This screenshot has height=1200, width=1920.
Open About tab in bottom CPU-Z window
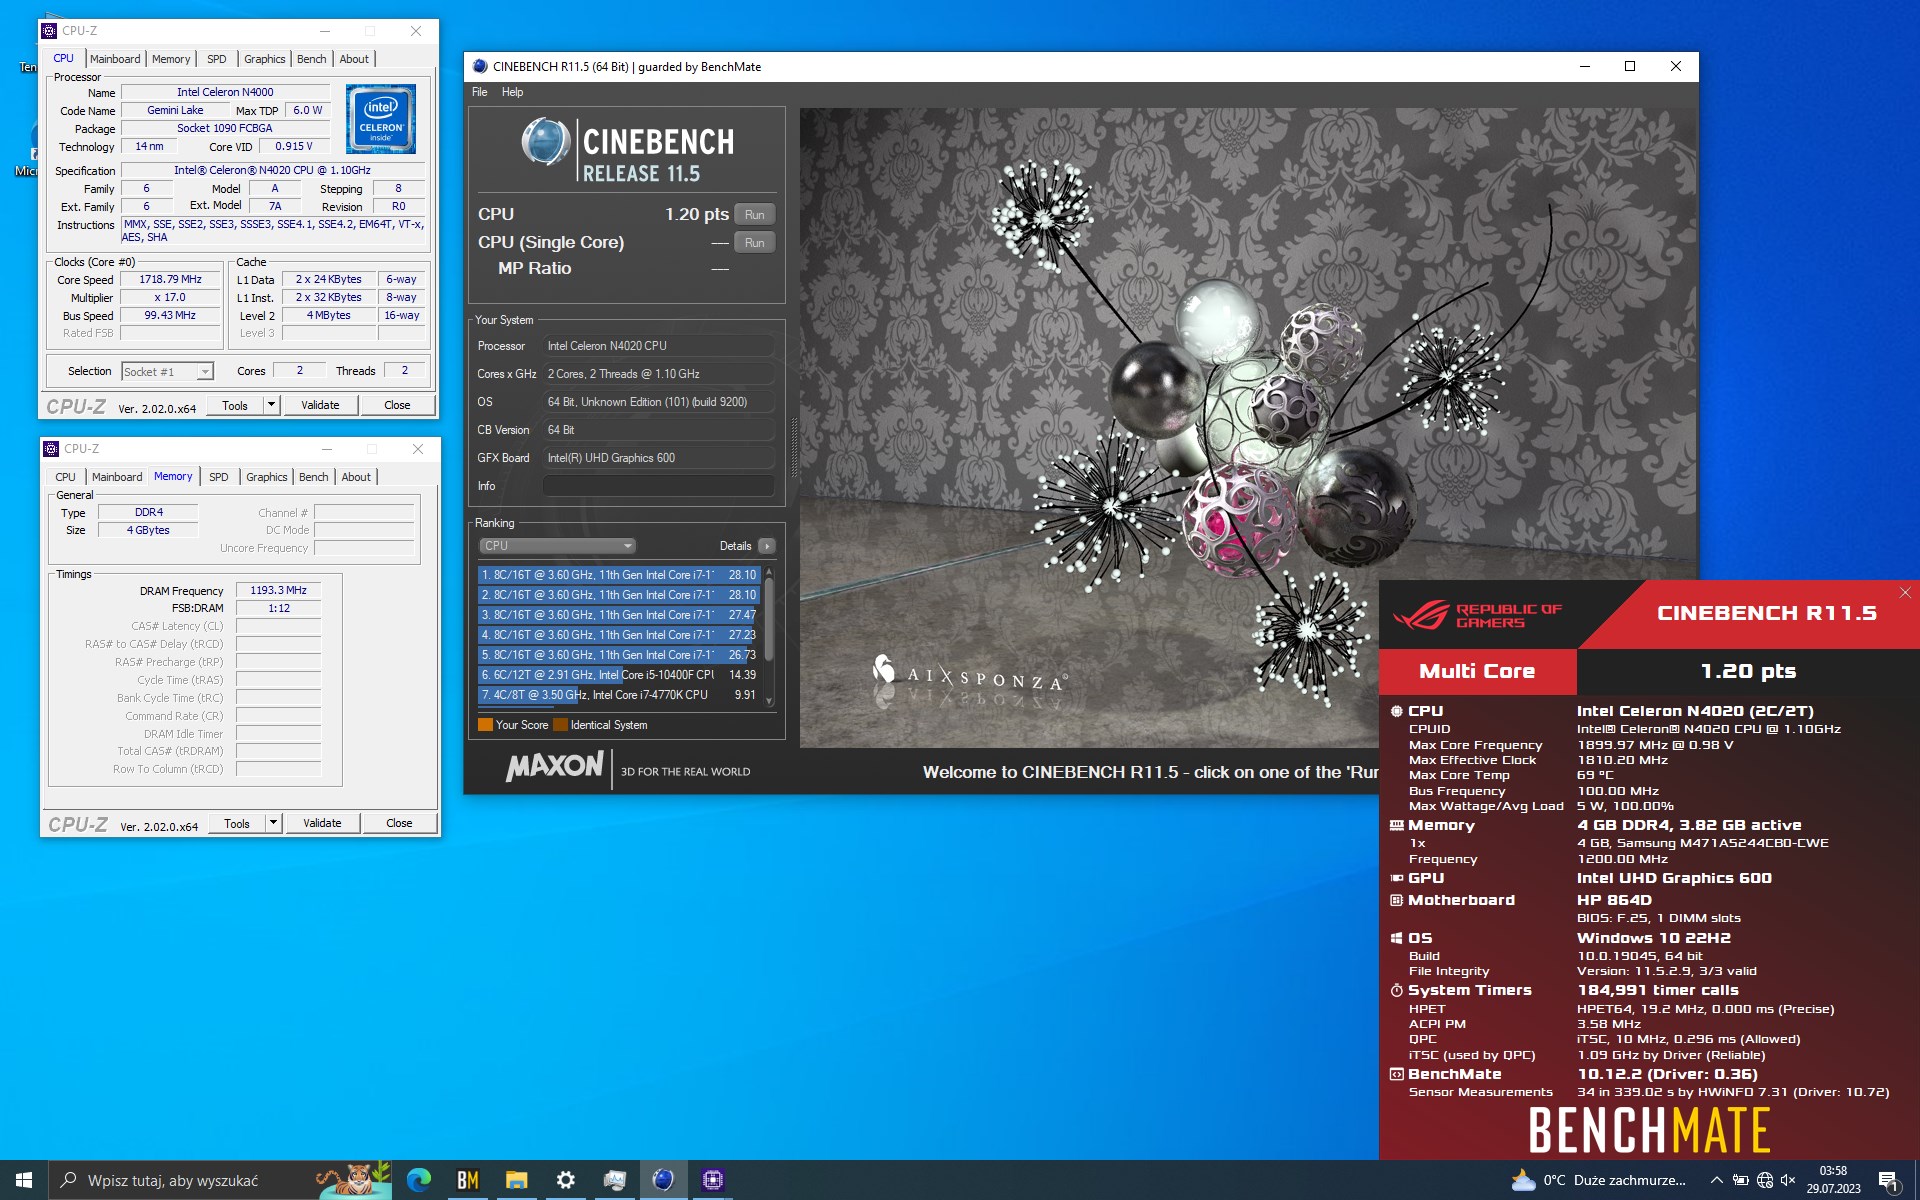click(356, 477)
